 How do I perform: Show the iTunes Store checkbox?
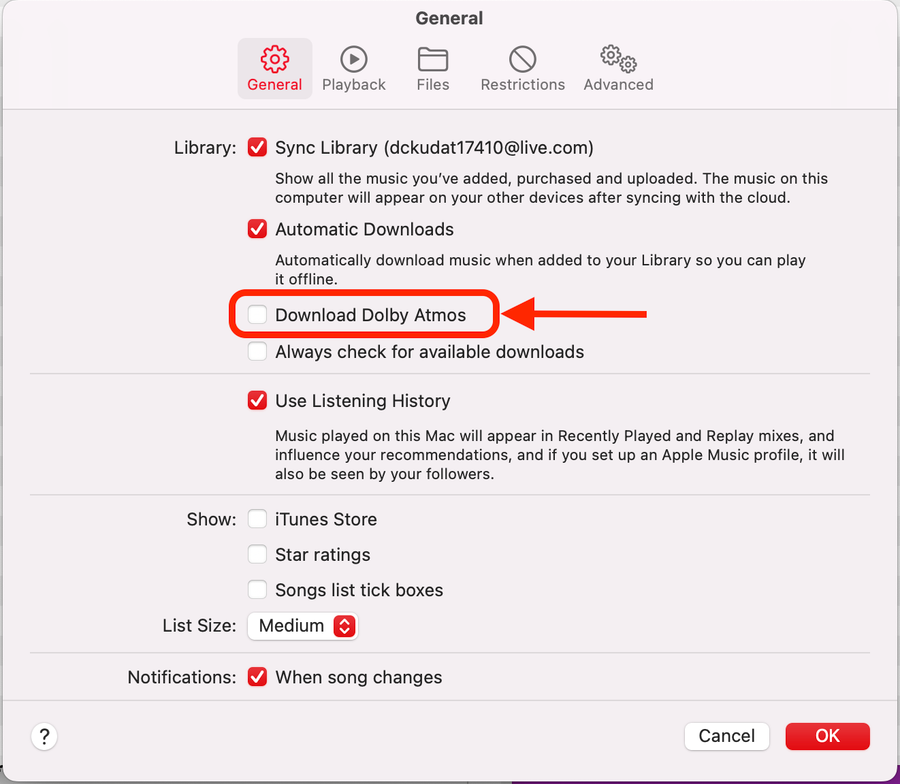(258, 520)
